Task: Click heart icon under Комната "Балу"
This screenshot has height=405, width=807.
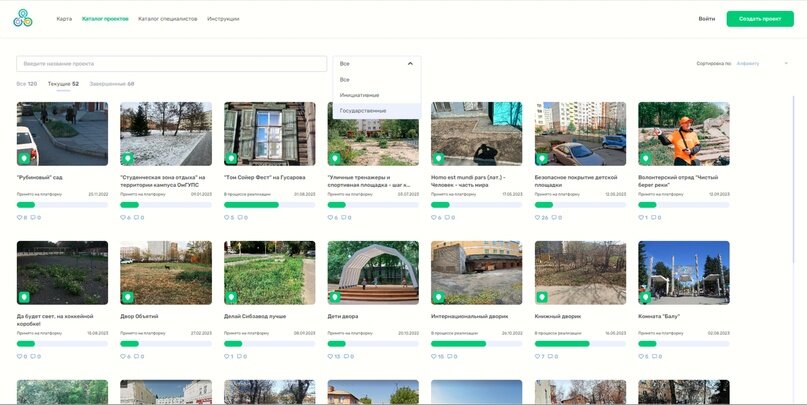Action: 641,356
